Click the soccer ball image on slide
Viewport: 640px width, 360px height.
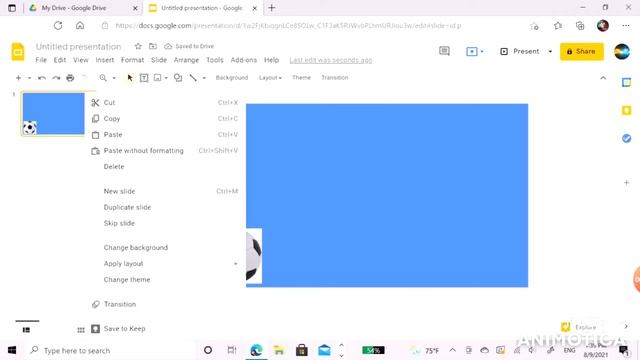[254, 256]
